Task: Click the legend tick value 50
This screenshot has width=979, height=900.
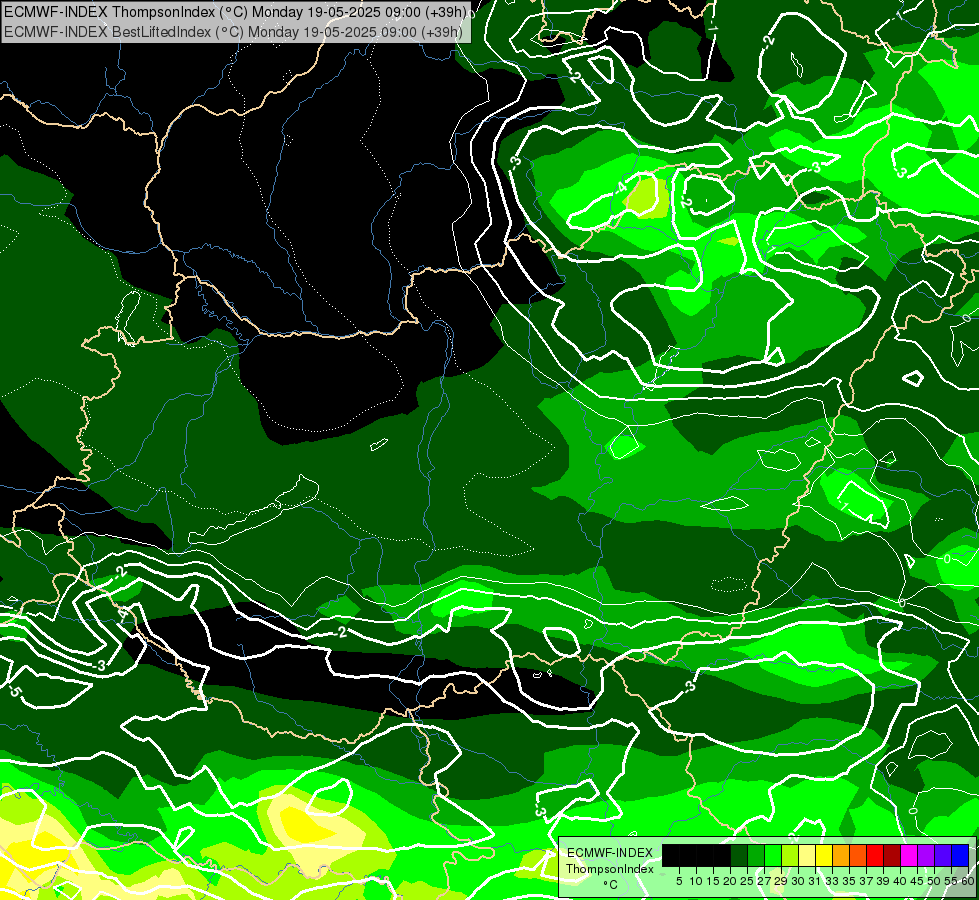Action: 935,881
